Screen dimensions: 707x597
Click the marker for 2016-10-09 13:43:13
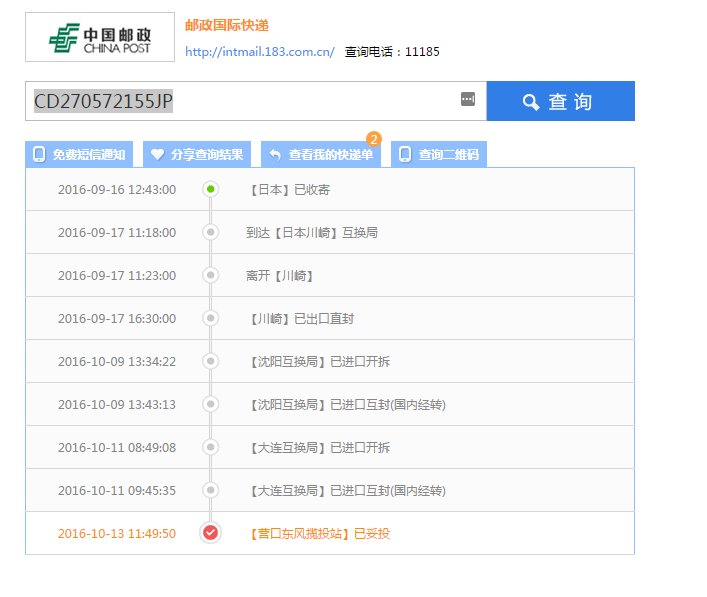[x=211, y=404]
